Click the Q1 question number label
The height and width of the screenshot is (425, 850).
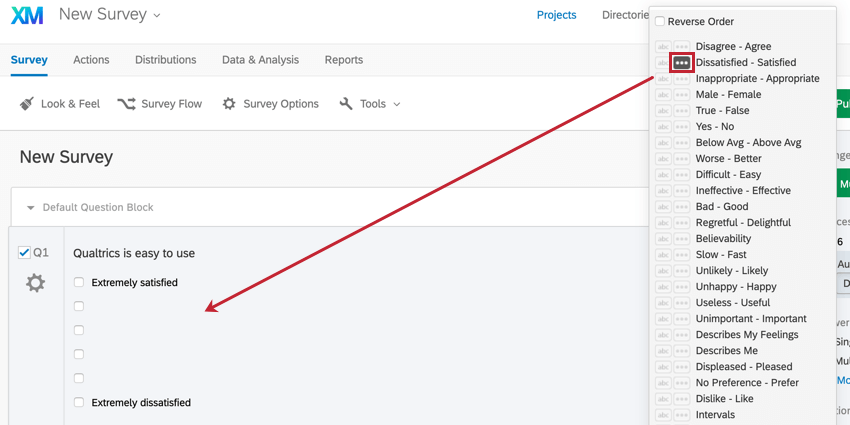click(41, 253)
